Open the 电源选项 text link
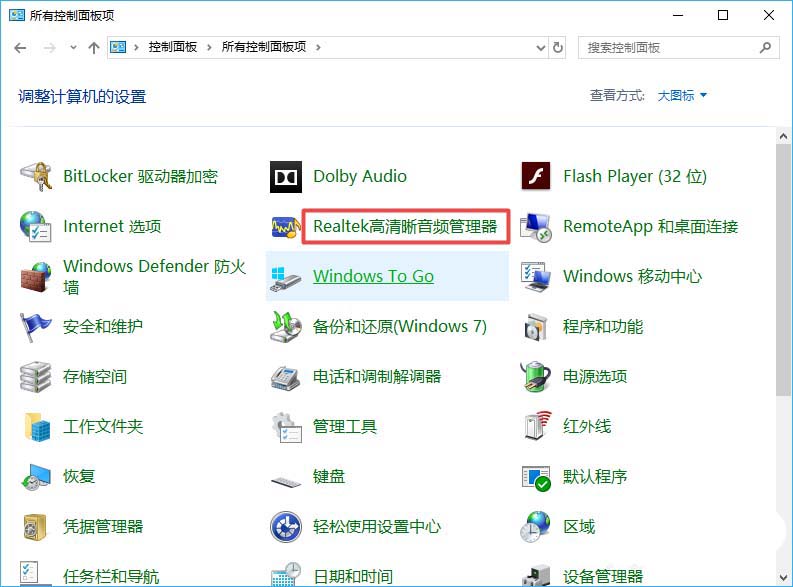Viewport: 793px width, 587px height. coord(595,377)
